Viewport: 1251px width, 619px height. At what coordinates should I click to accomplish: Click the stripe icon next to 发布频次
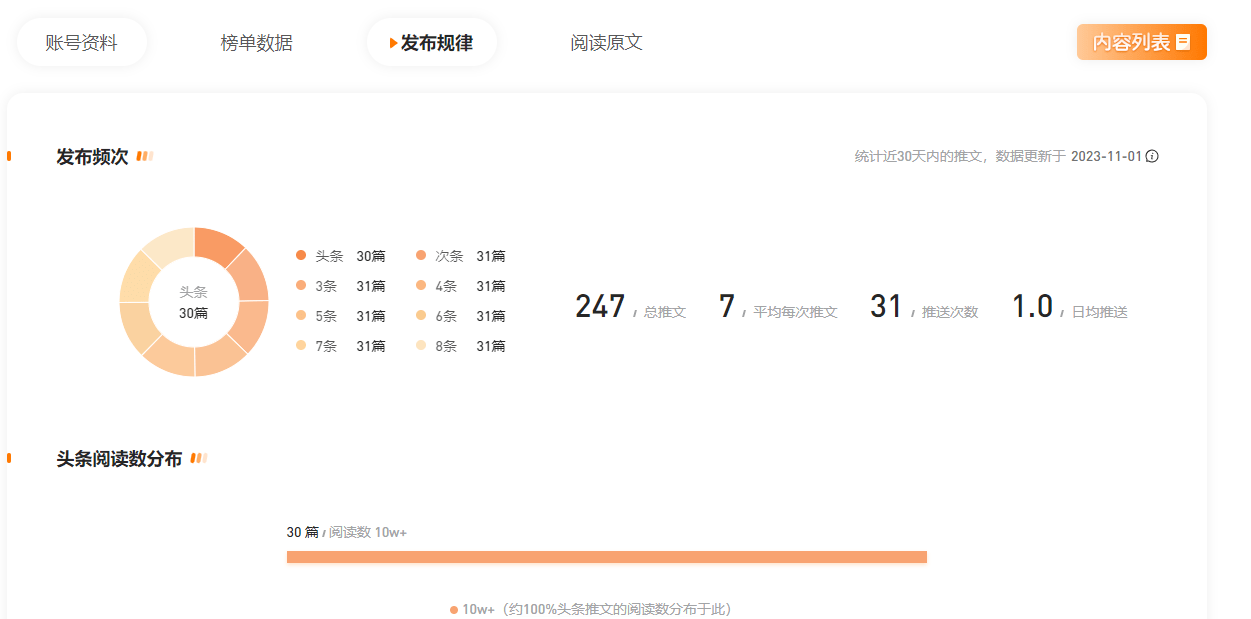point(145,156)
